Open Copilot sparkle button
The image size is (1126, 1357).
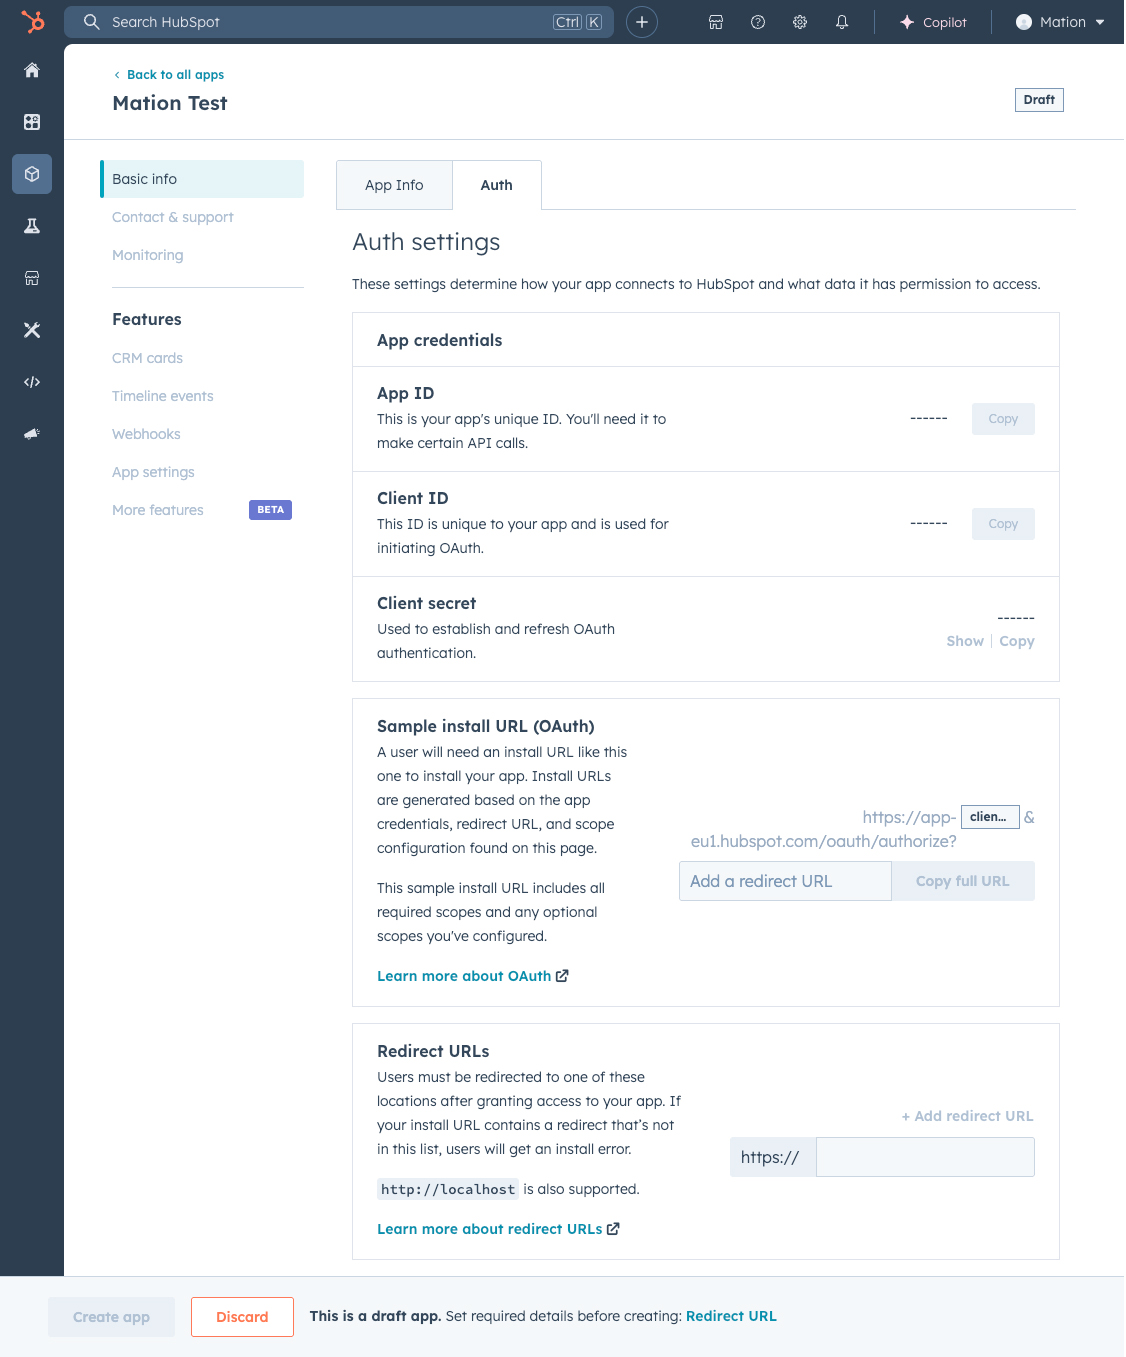(x=933, y=22)
